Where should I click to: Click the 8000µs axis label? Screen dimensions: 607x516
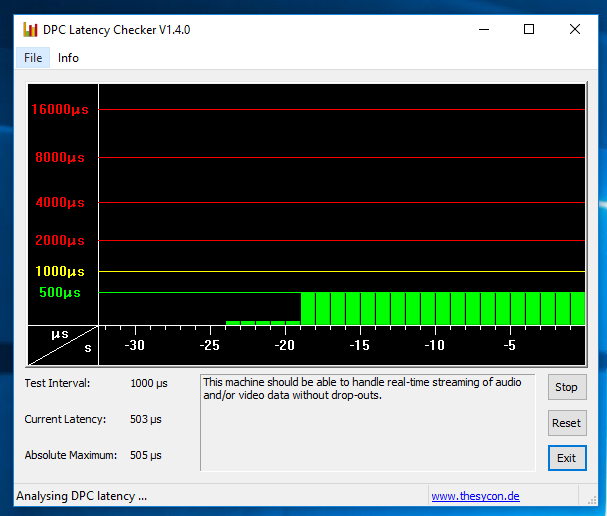tap(60, 158)
